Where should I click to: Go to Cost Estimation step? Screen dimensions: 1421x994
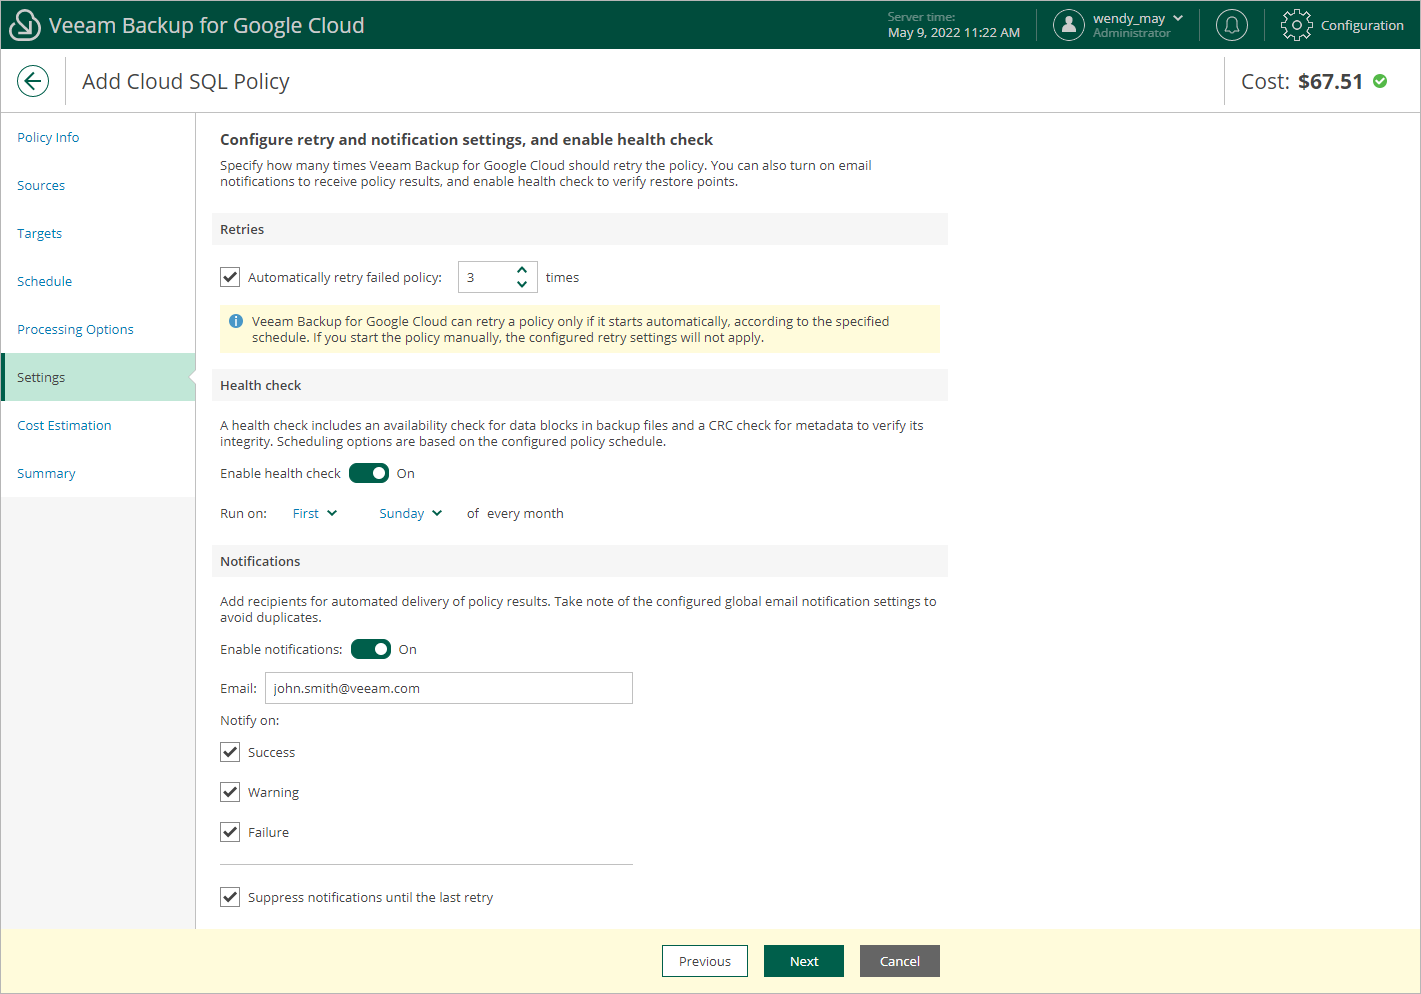tap(98, 425)
